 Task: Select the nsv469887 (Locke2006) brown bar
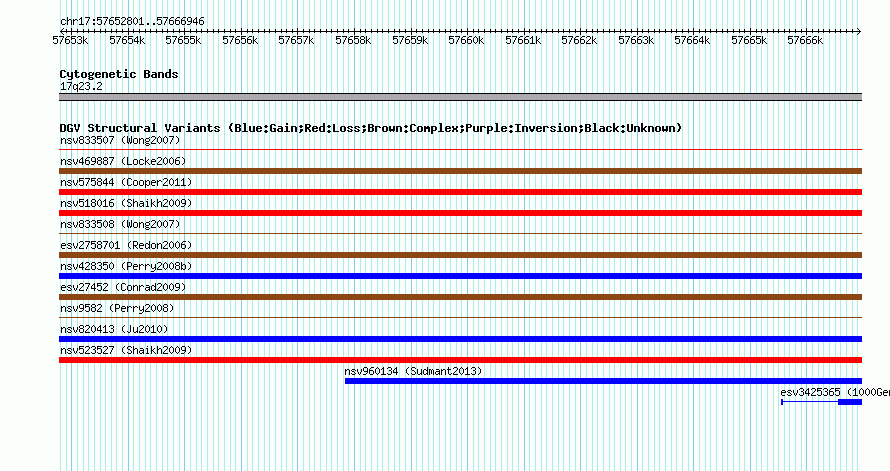pos(460,171)
